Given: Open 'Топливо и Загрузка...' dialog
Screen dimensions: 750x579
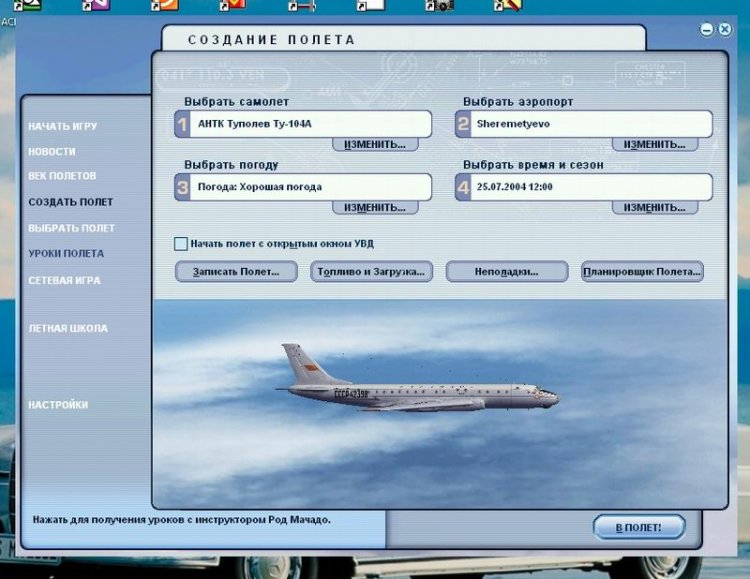Looking at the screenshot, I should (x=371, y=272).
